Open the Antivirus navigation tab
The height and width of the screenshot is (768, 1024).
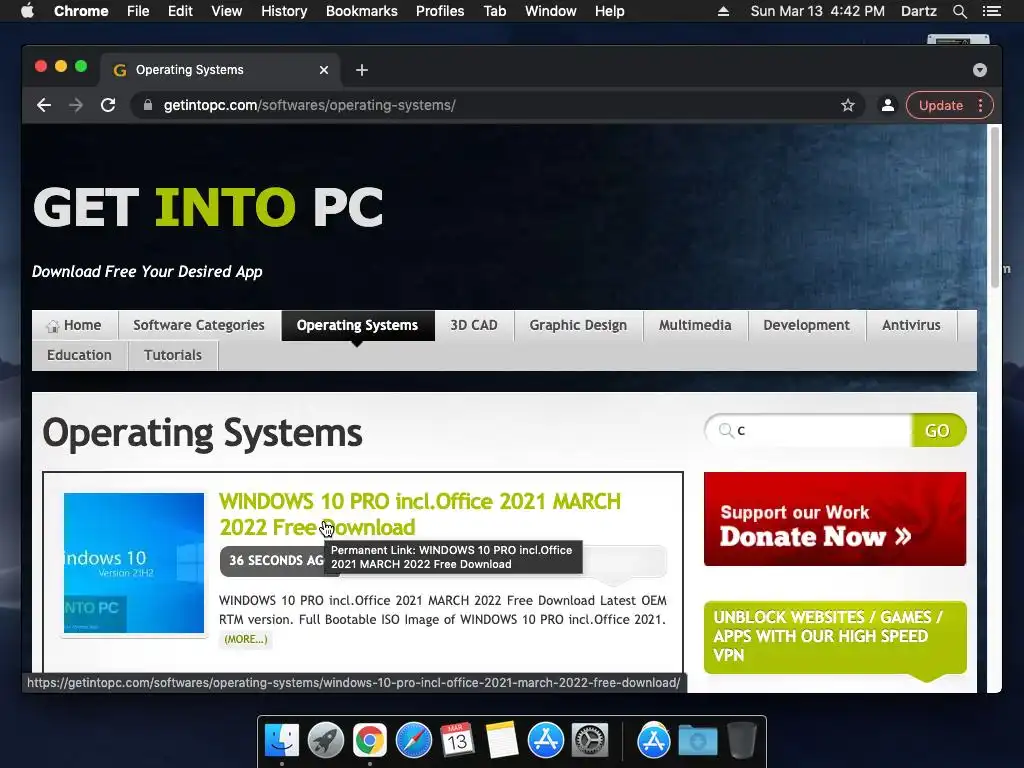[x=911, y=325]
